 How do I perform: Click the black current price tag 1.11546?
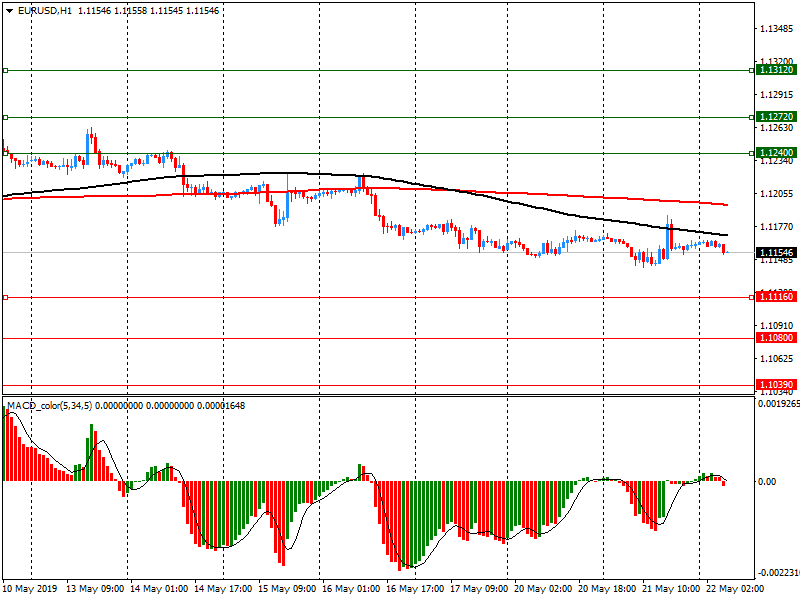pos(776,253)
